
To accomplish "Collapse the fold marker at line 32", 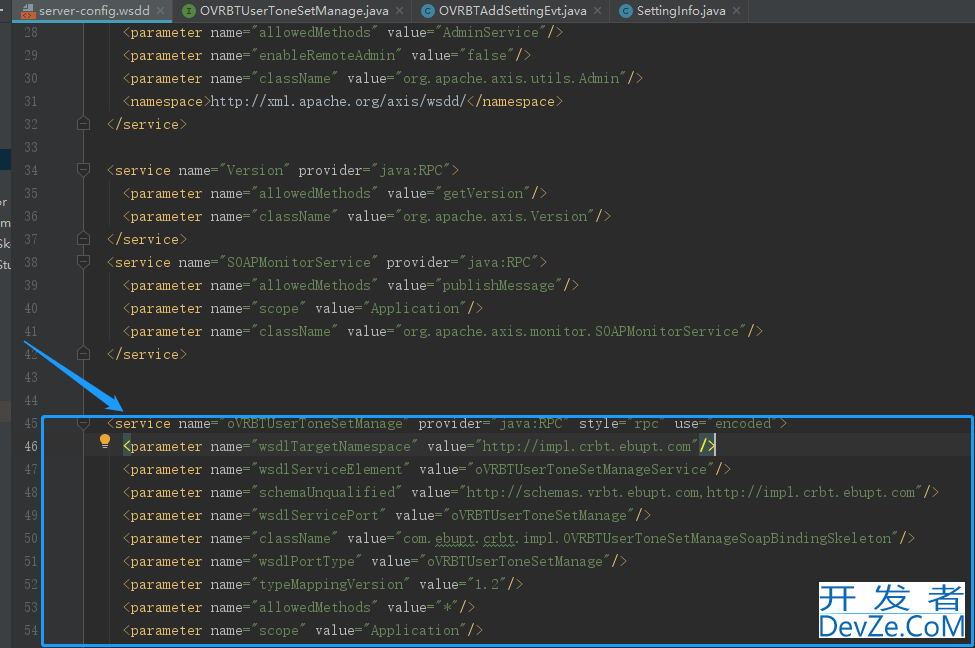I will [83, 124].
